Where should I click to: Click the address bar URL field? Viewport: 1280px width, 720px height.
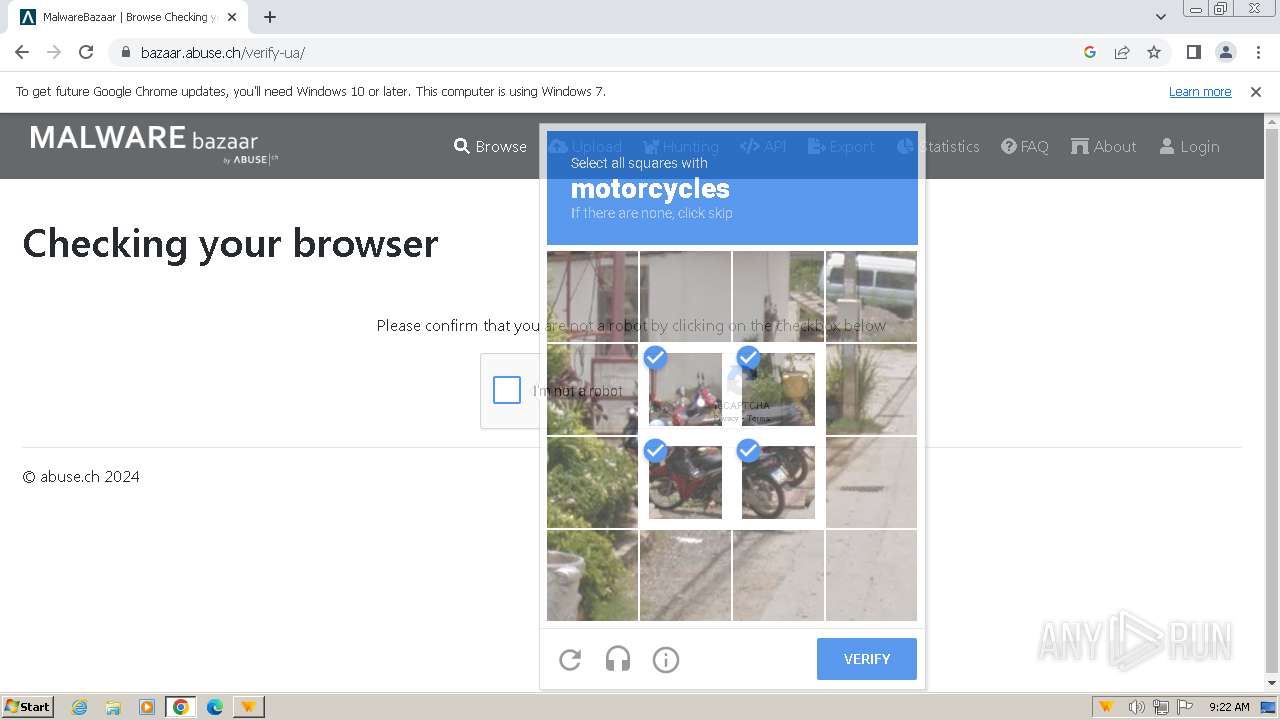pos(600,52)
